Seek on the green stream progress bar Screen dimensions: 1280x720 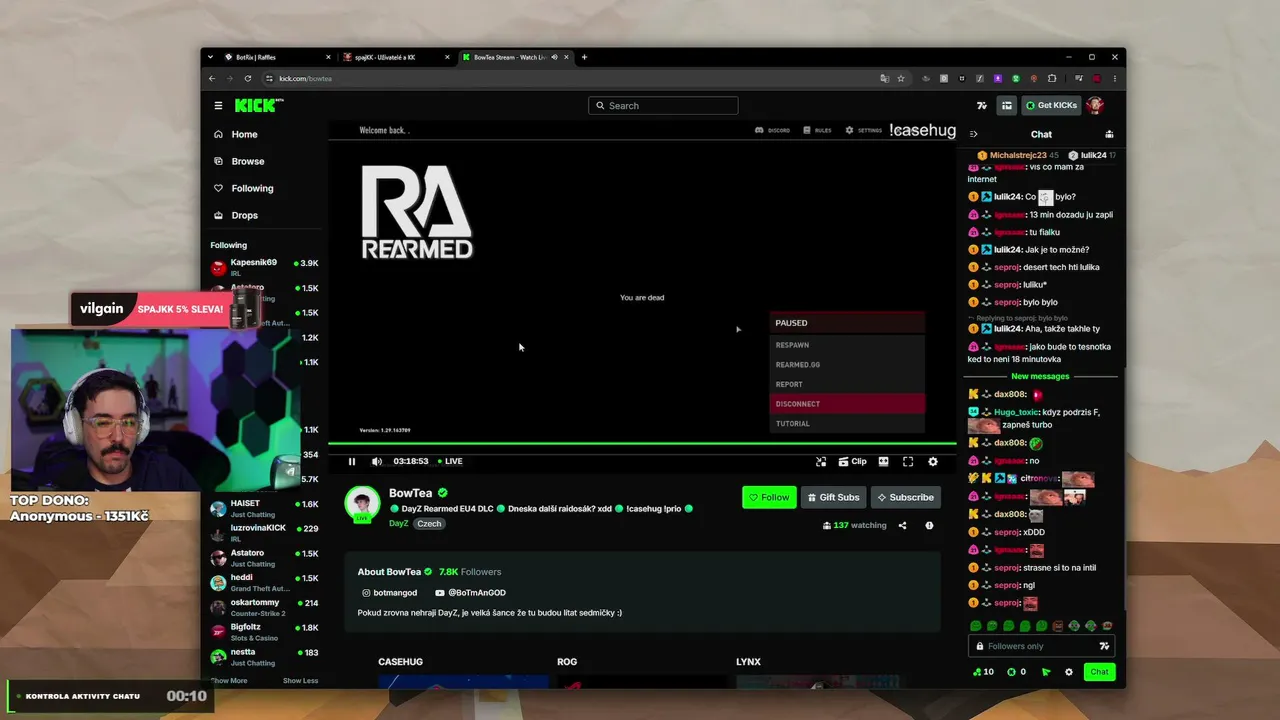(x=642, y=444)
